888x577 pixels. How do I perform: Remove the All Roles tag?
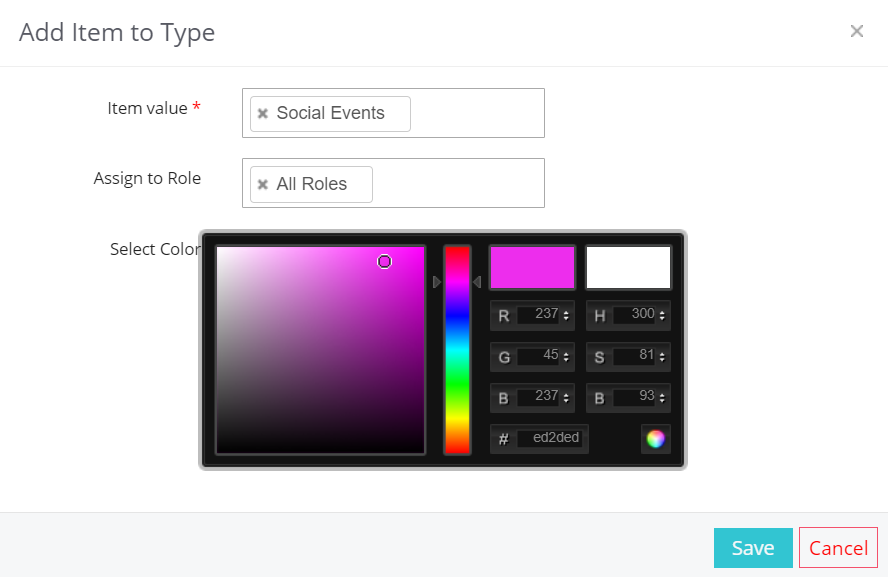[x=262, y=185]
